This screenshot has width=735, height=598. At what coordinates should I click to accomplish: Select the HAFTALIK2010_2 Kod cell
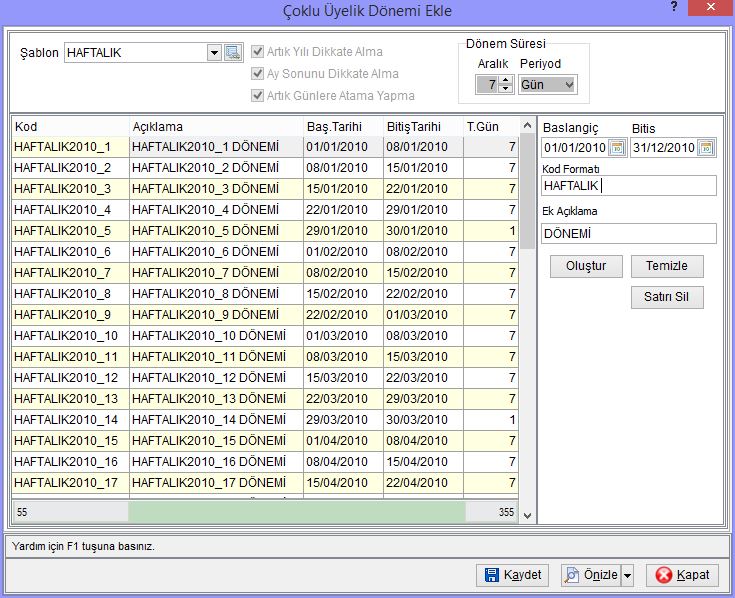70,168
